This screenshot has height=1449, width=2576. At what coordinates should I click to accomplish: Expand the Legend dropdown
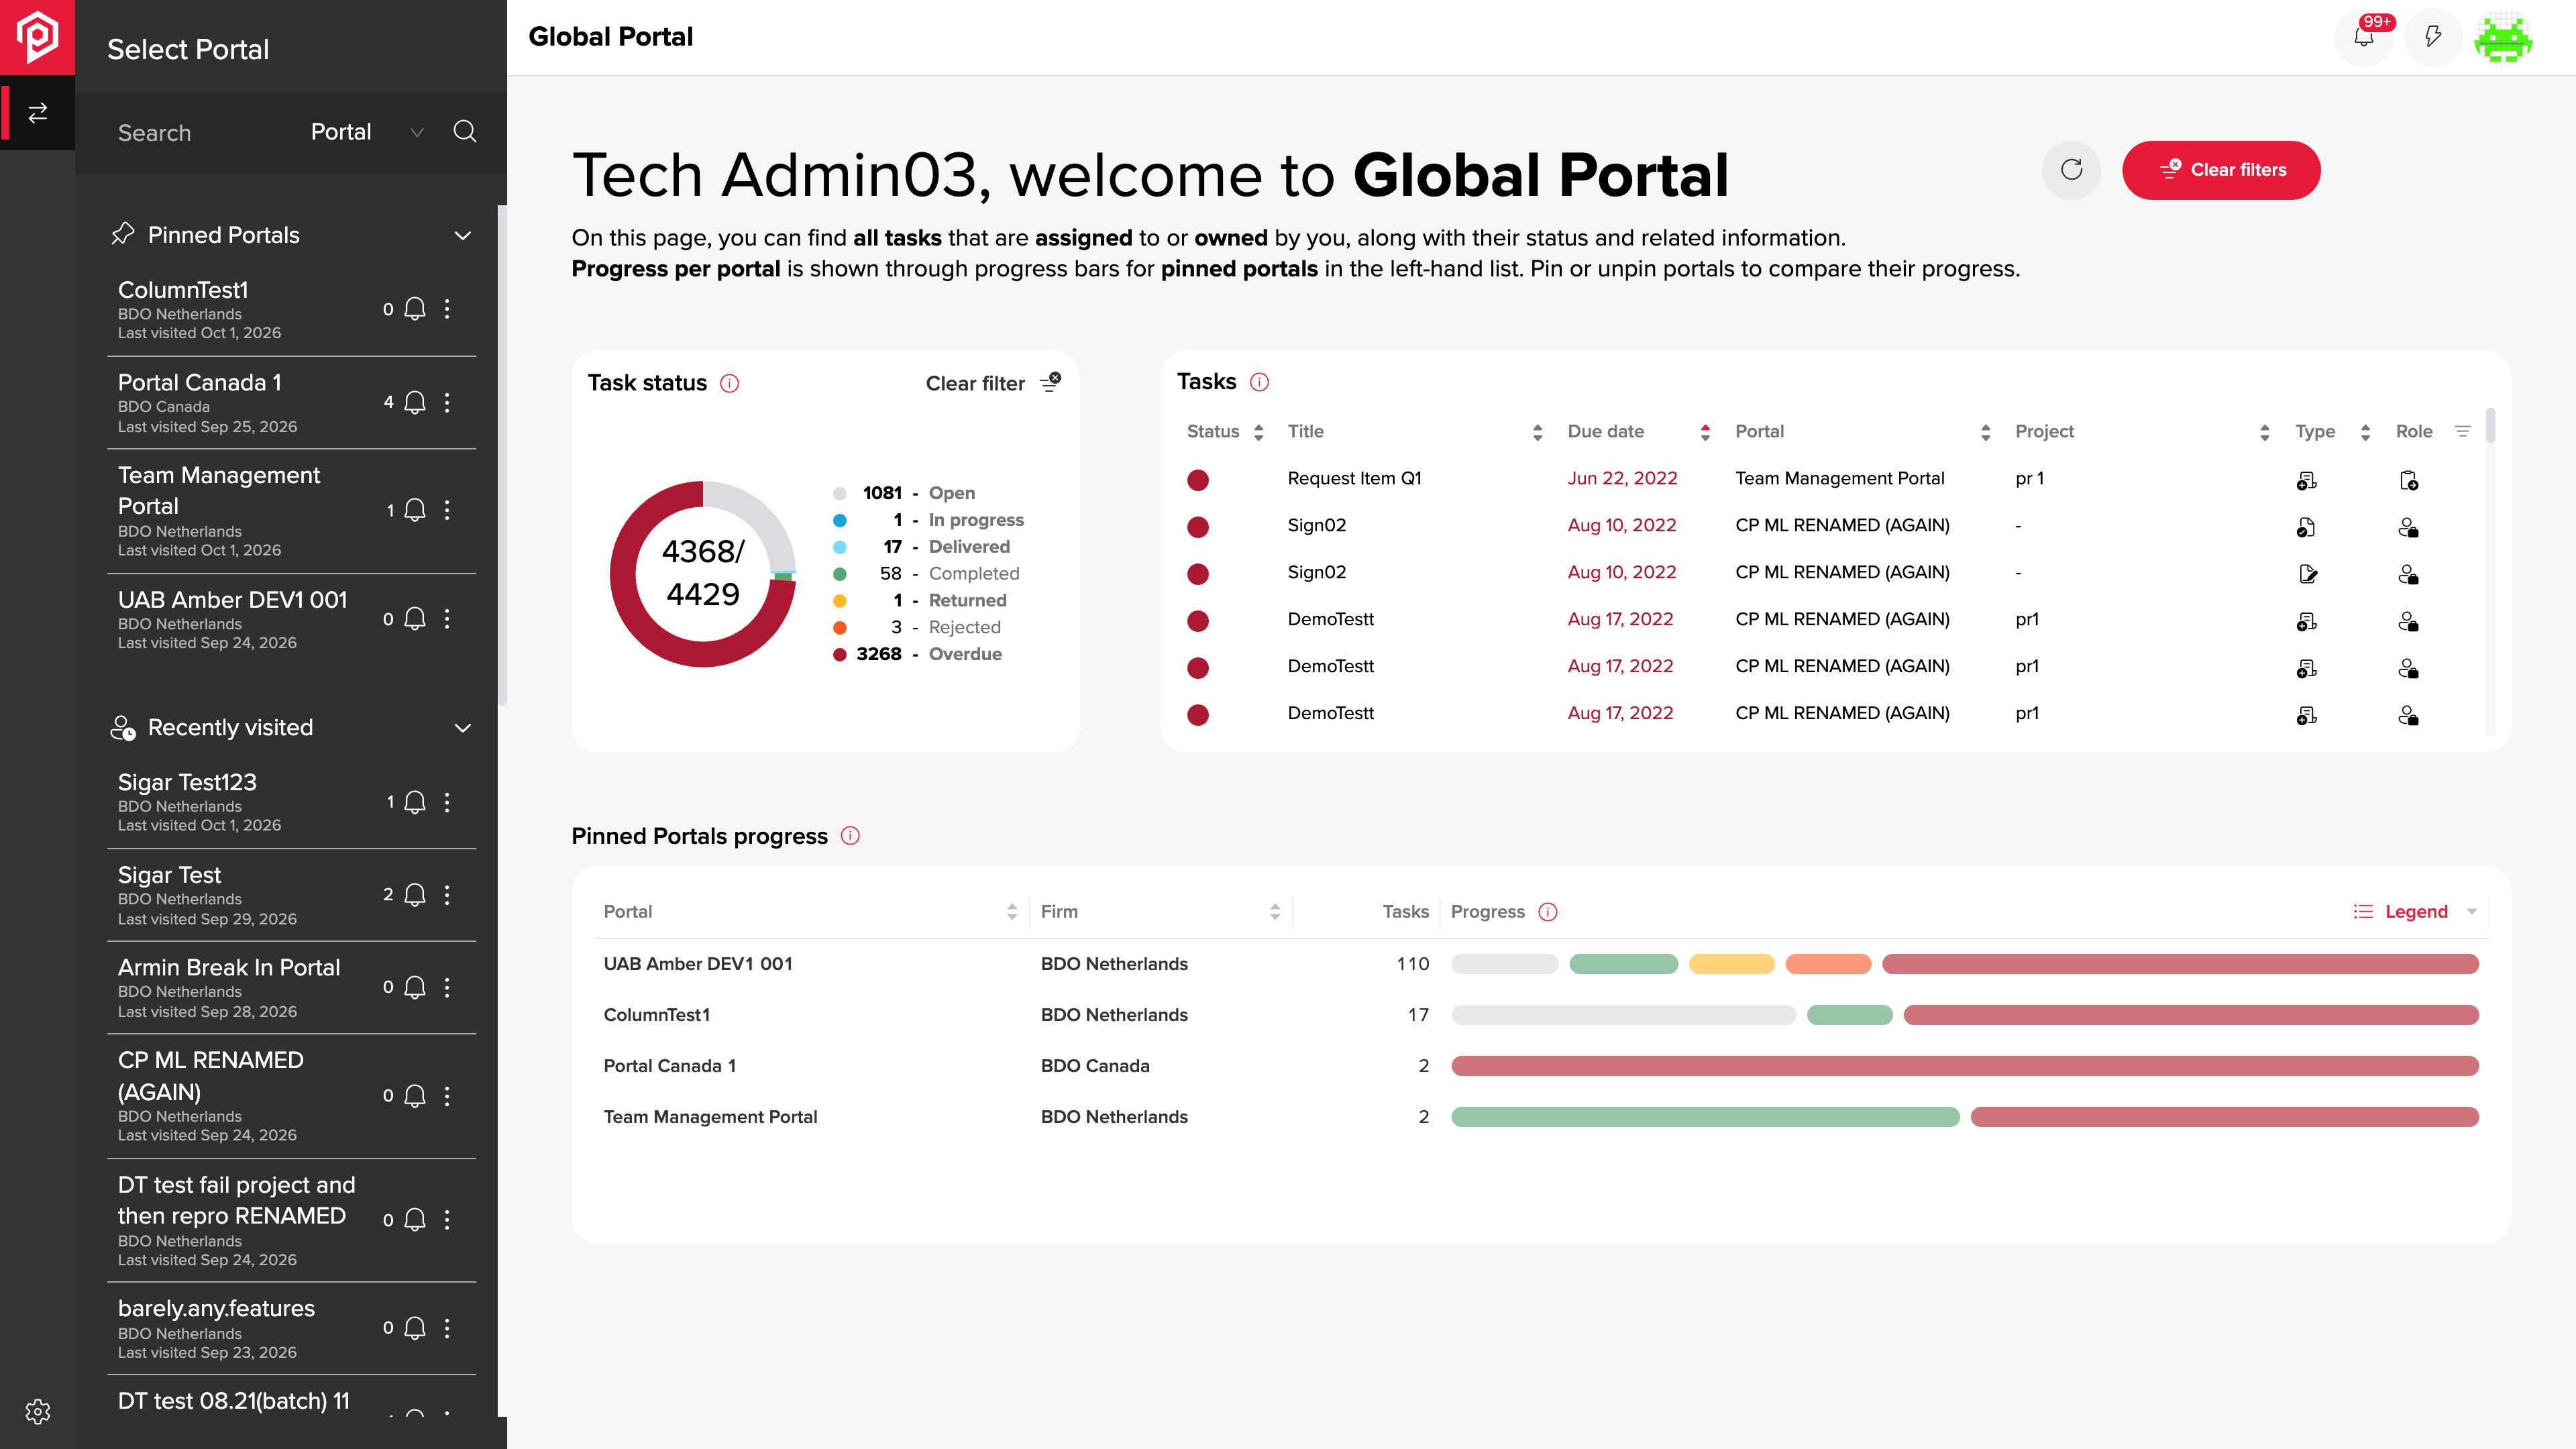[2415, 912]
